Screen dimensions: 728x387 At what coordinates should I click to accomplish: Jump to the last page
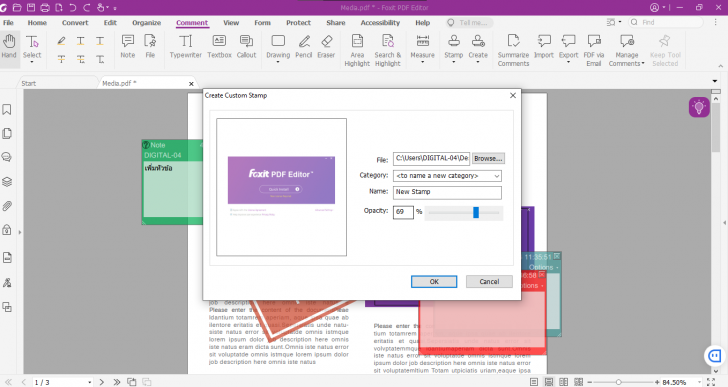click(x=117, y=382)
